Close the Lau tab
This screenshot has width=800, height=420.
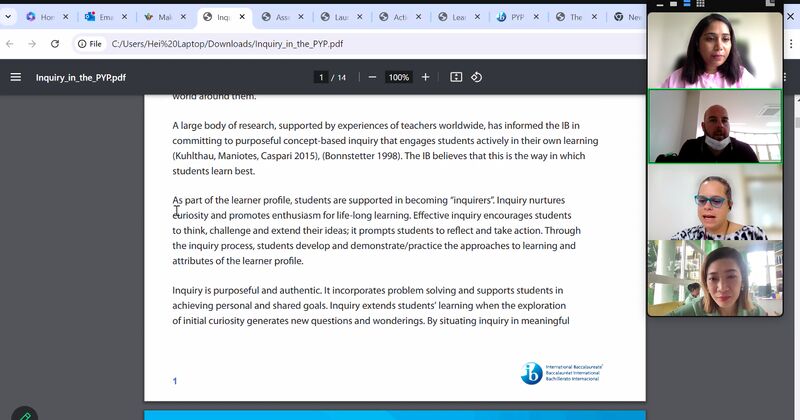(359, 17)
